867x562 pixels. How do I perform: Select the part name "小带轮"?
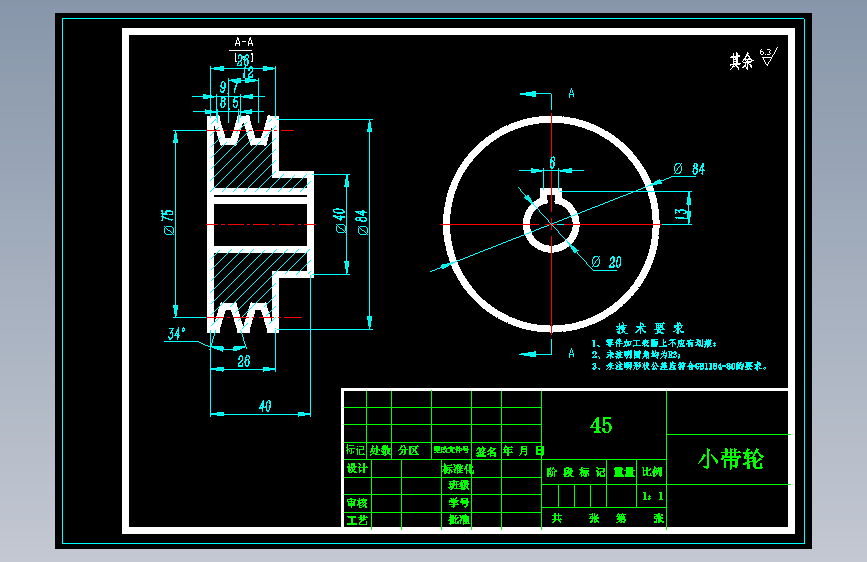(x=731, y=459)
